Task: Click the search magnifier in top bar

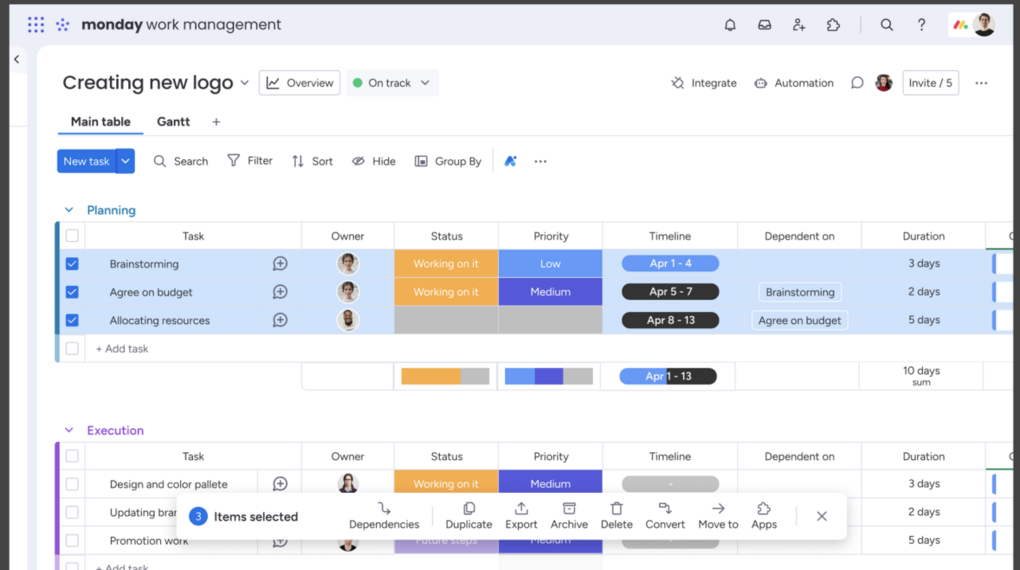Action: (x=887, y=25)
